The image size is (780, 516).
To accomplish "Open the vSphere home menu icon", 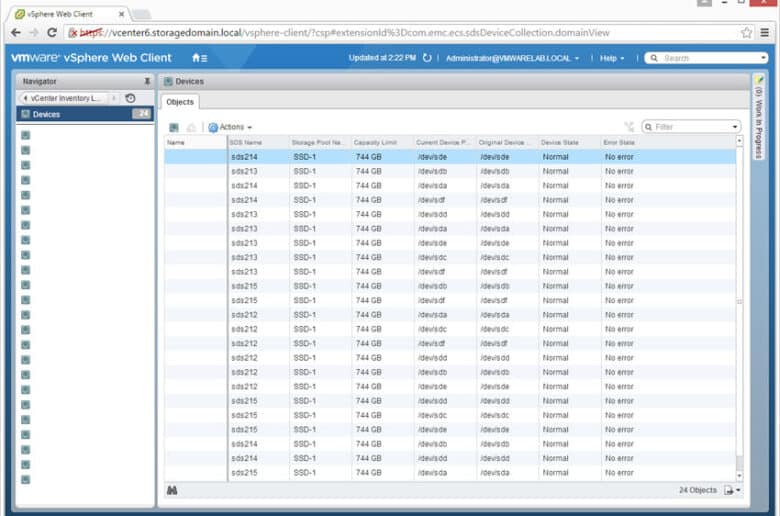I will (199, 58).
